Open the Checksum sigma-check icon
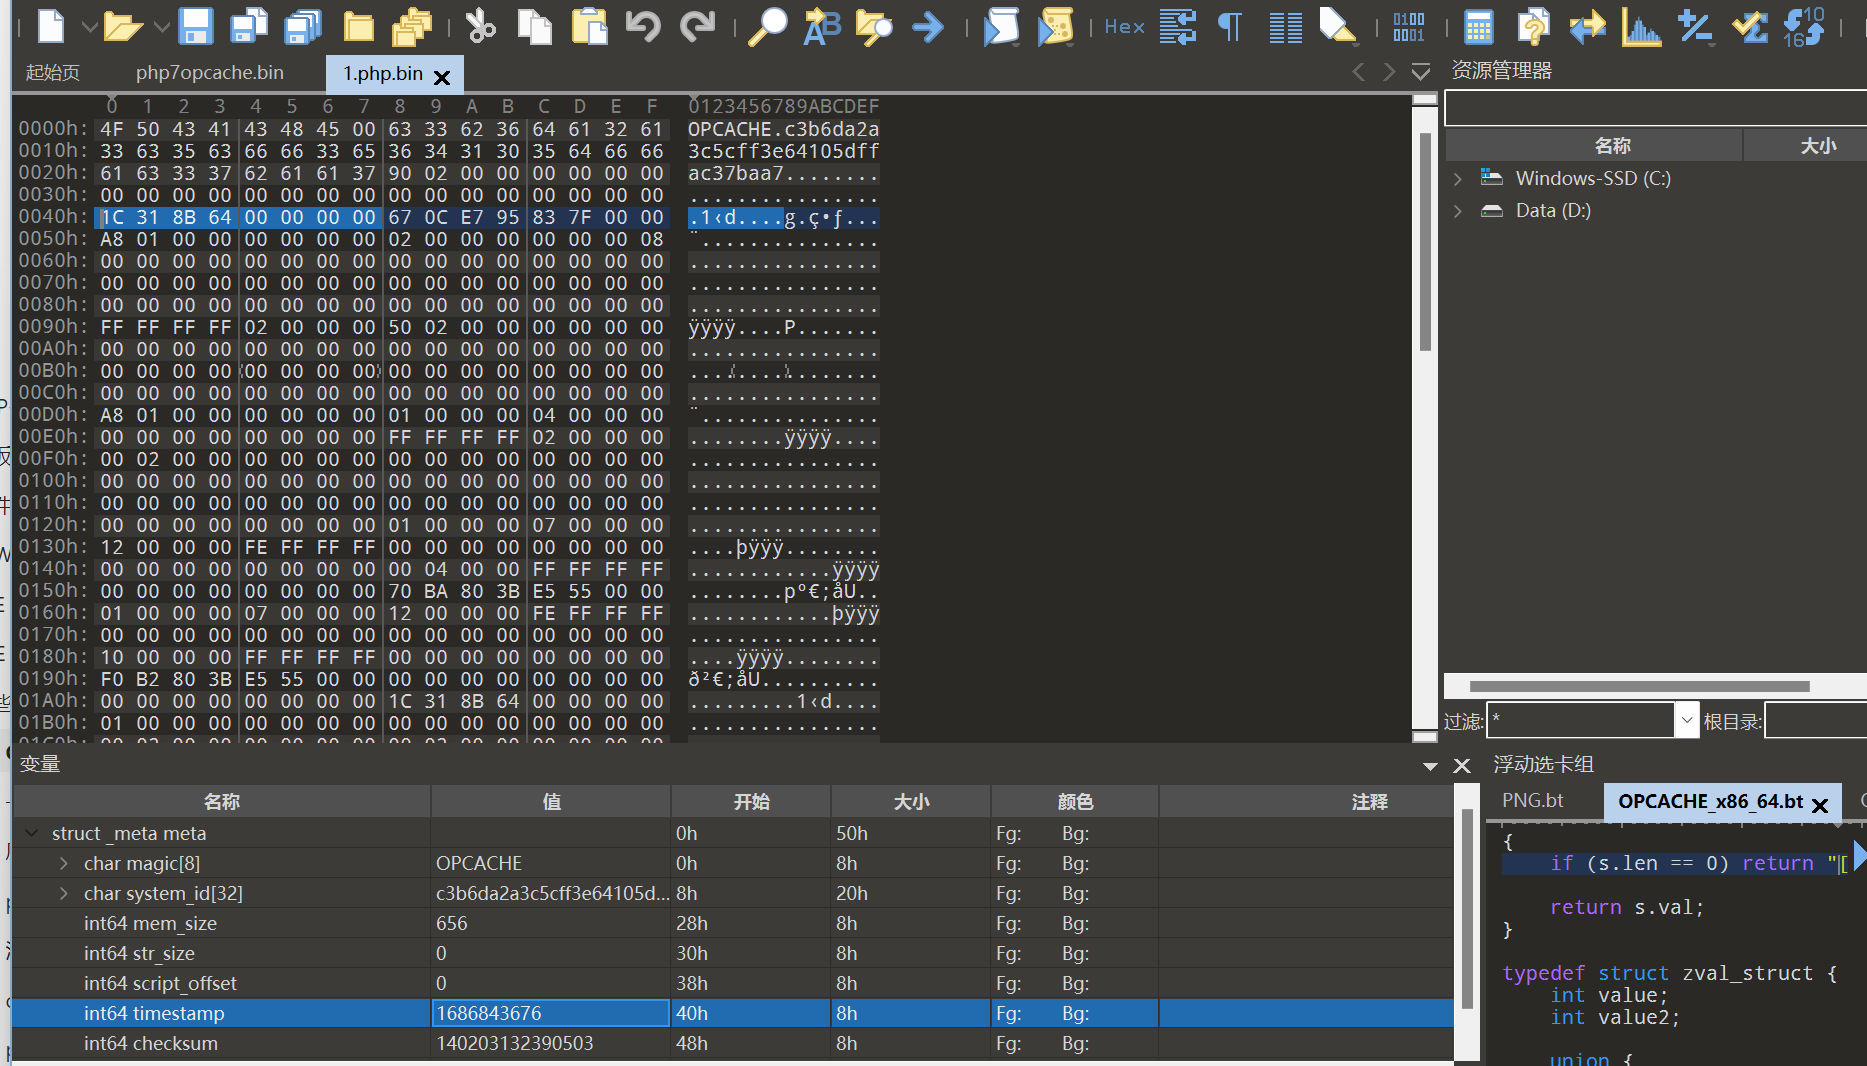Screen dimensions: 1867x1066 tap(1750, 26)
